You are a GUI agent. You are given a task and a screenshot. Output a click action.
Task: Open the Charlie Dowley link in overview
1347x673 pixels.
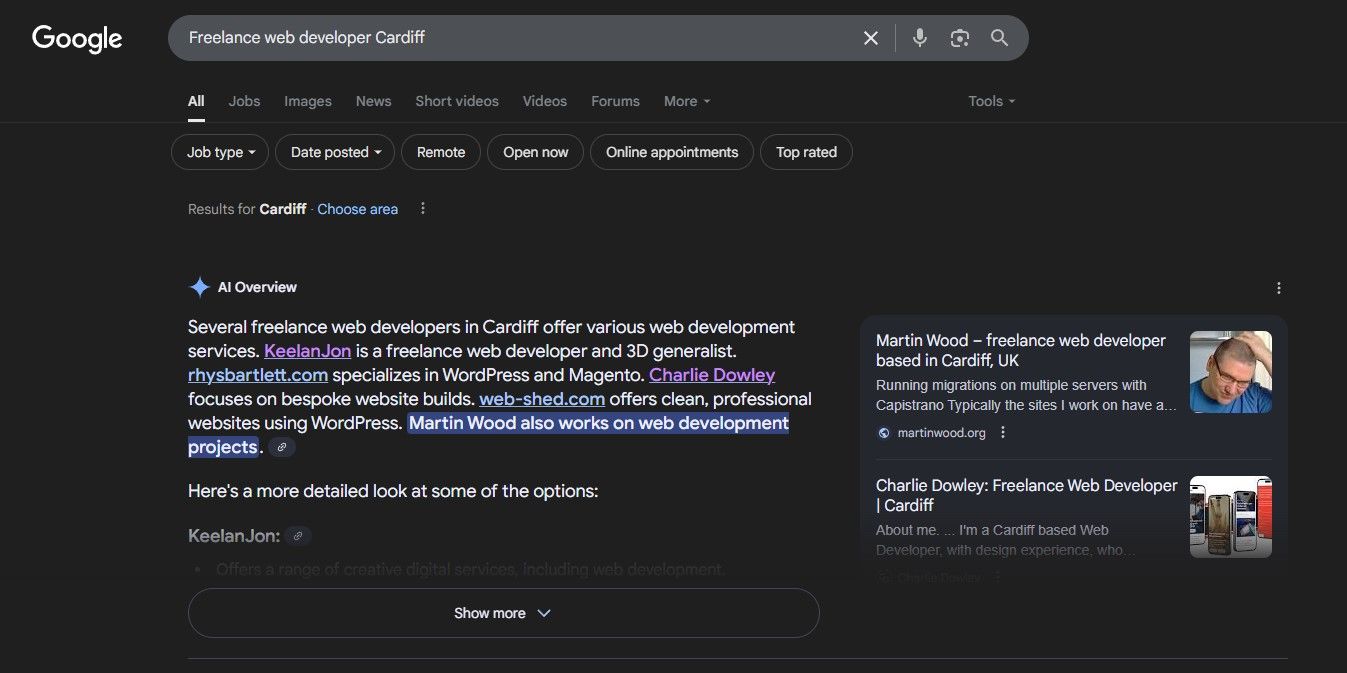point(712,375)
